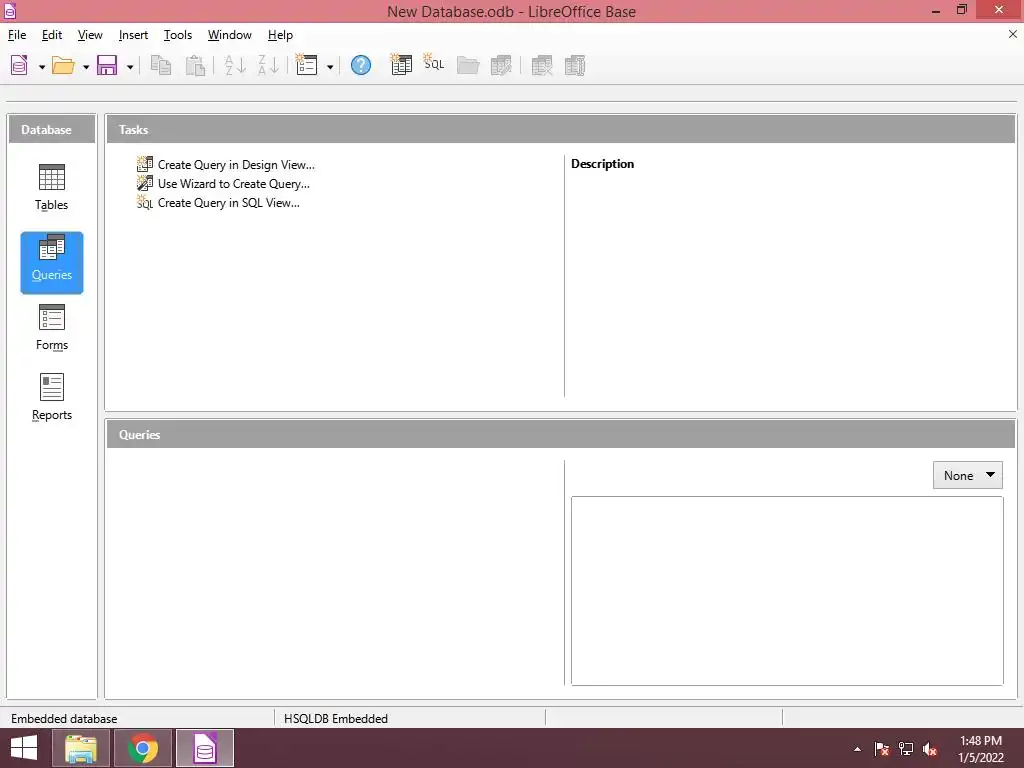Open File Explorer from the taskbar

point(81,748)
